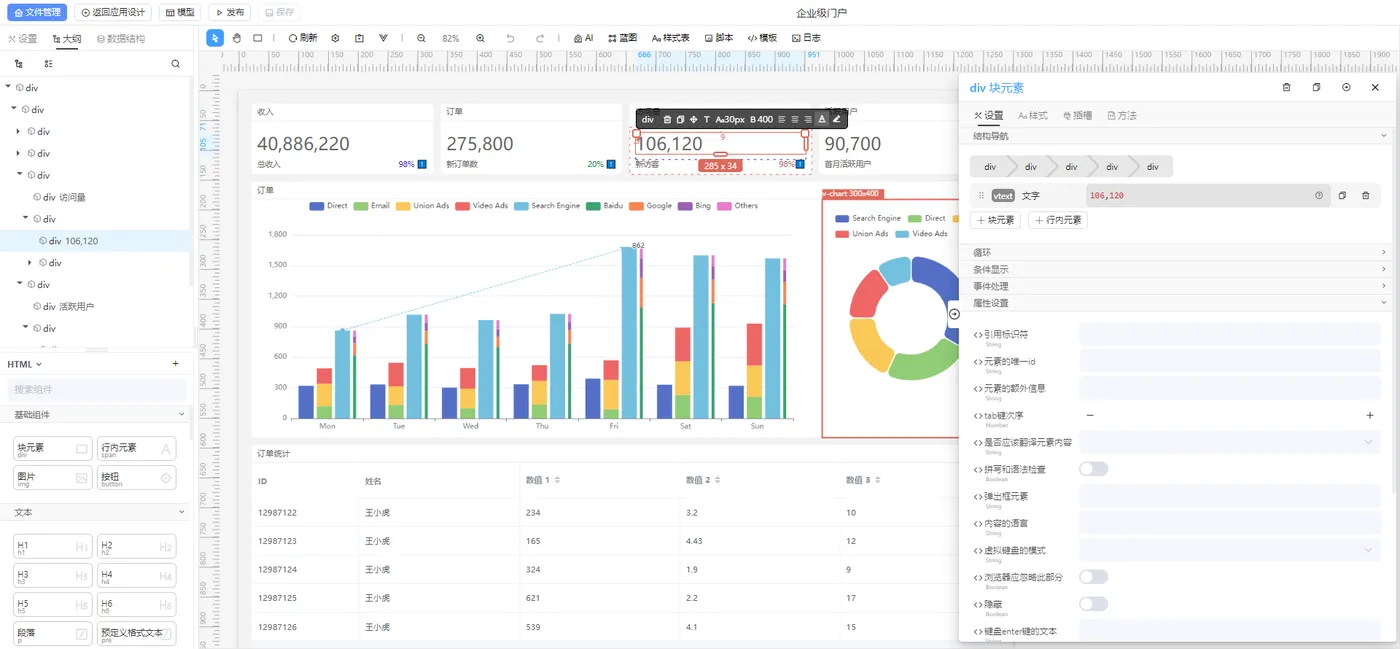
Task: Toggle the 隐藏 switch
Action: (1093, 604)
